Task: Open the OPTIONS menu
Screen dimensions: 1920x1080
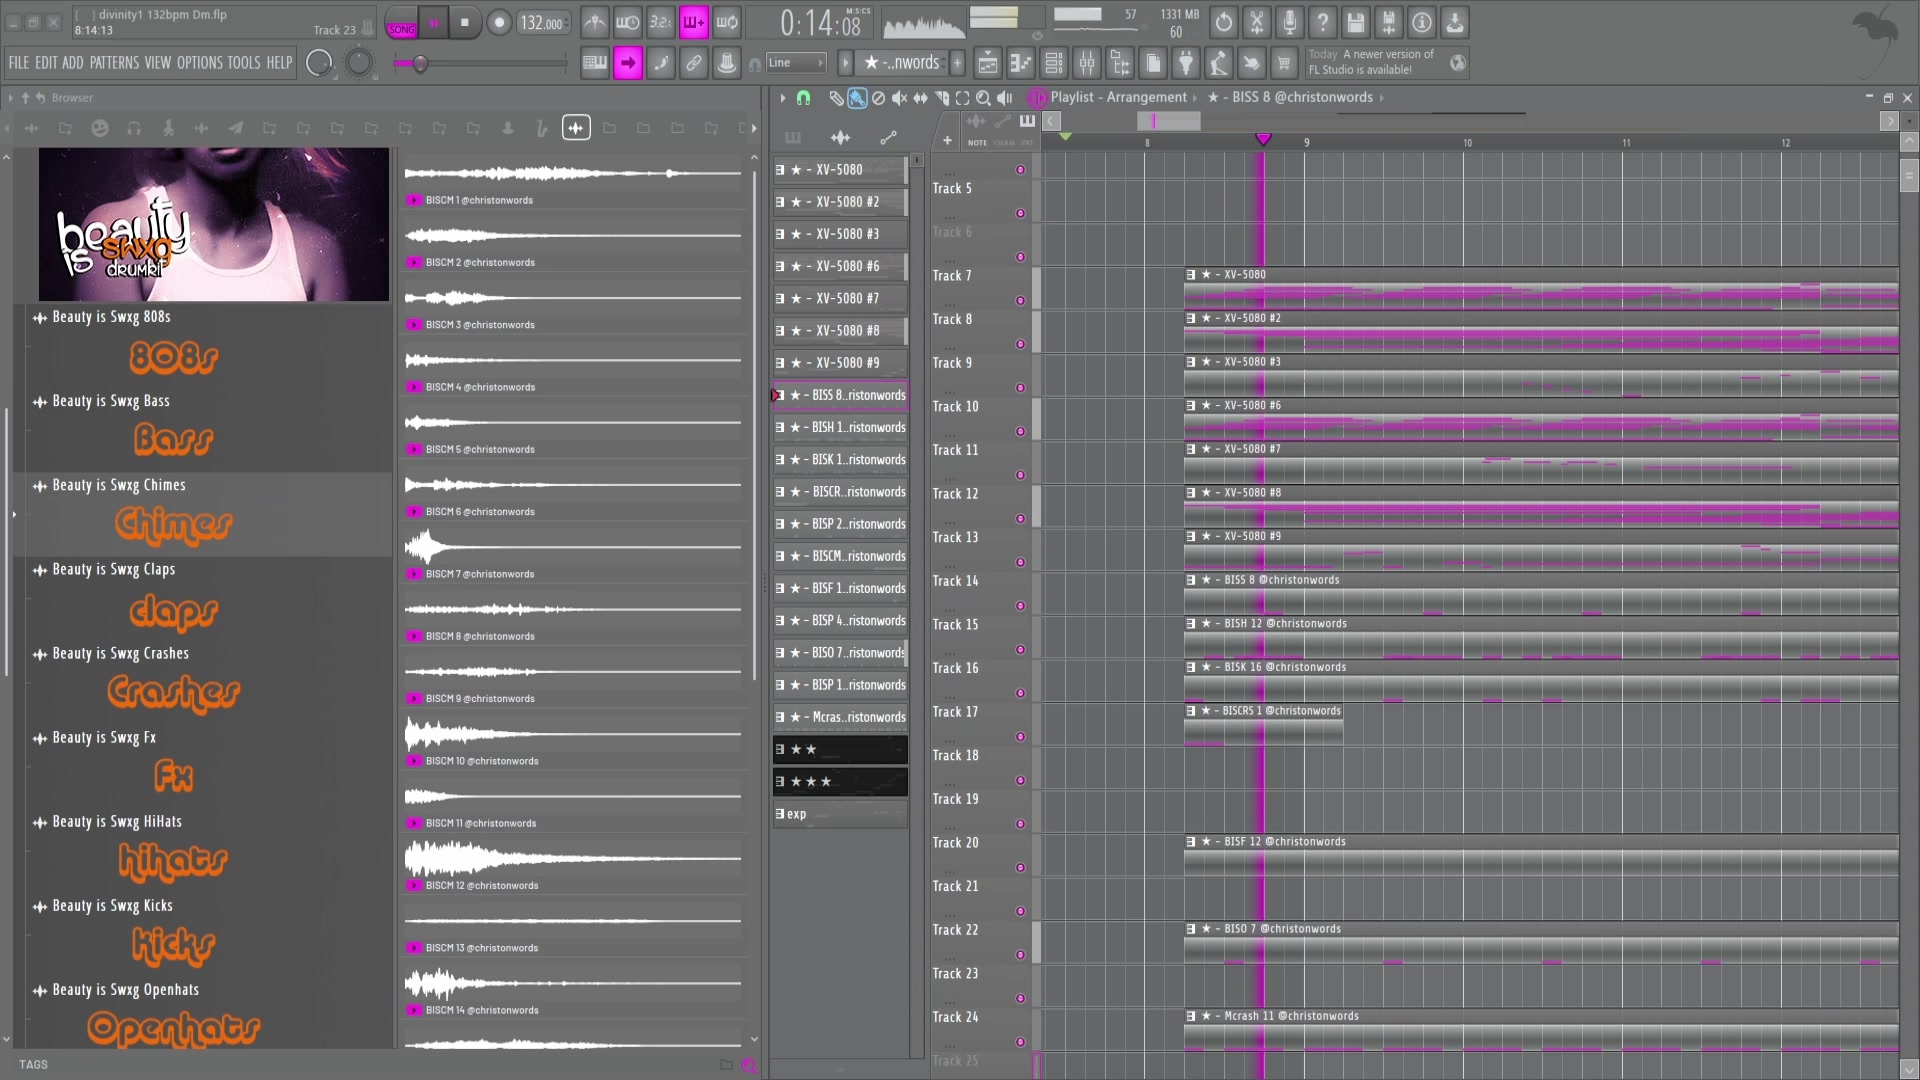Action: (x=200, y=63)
